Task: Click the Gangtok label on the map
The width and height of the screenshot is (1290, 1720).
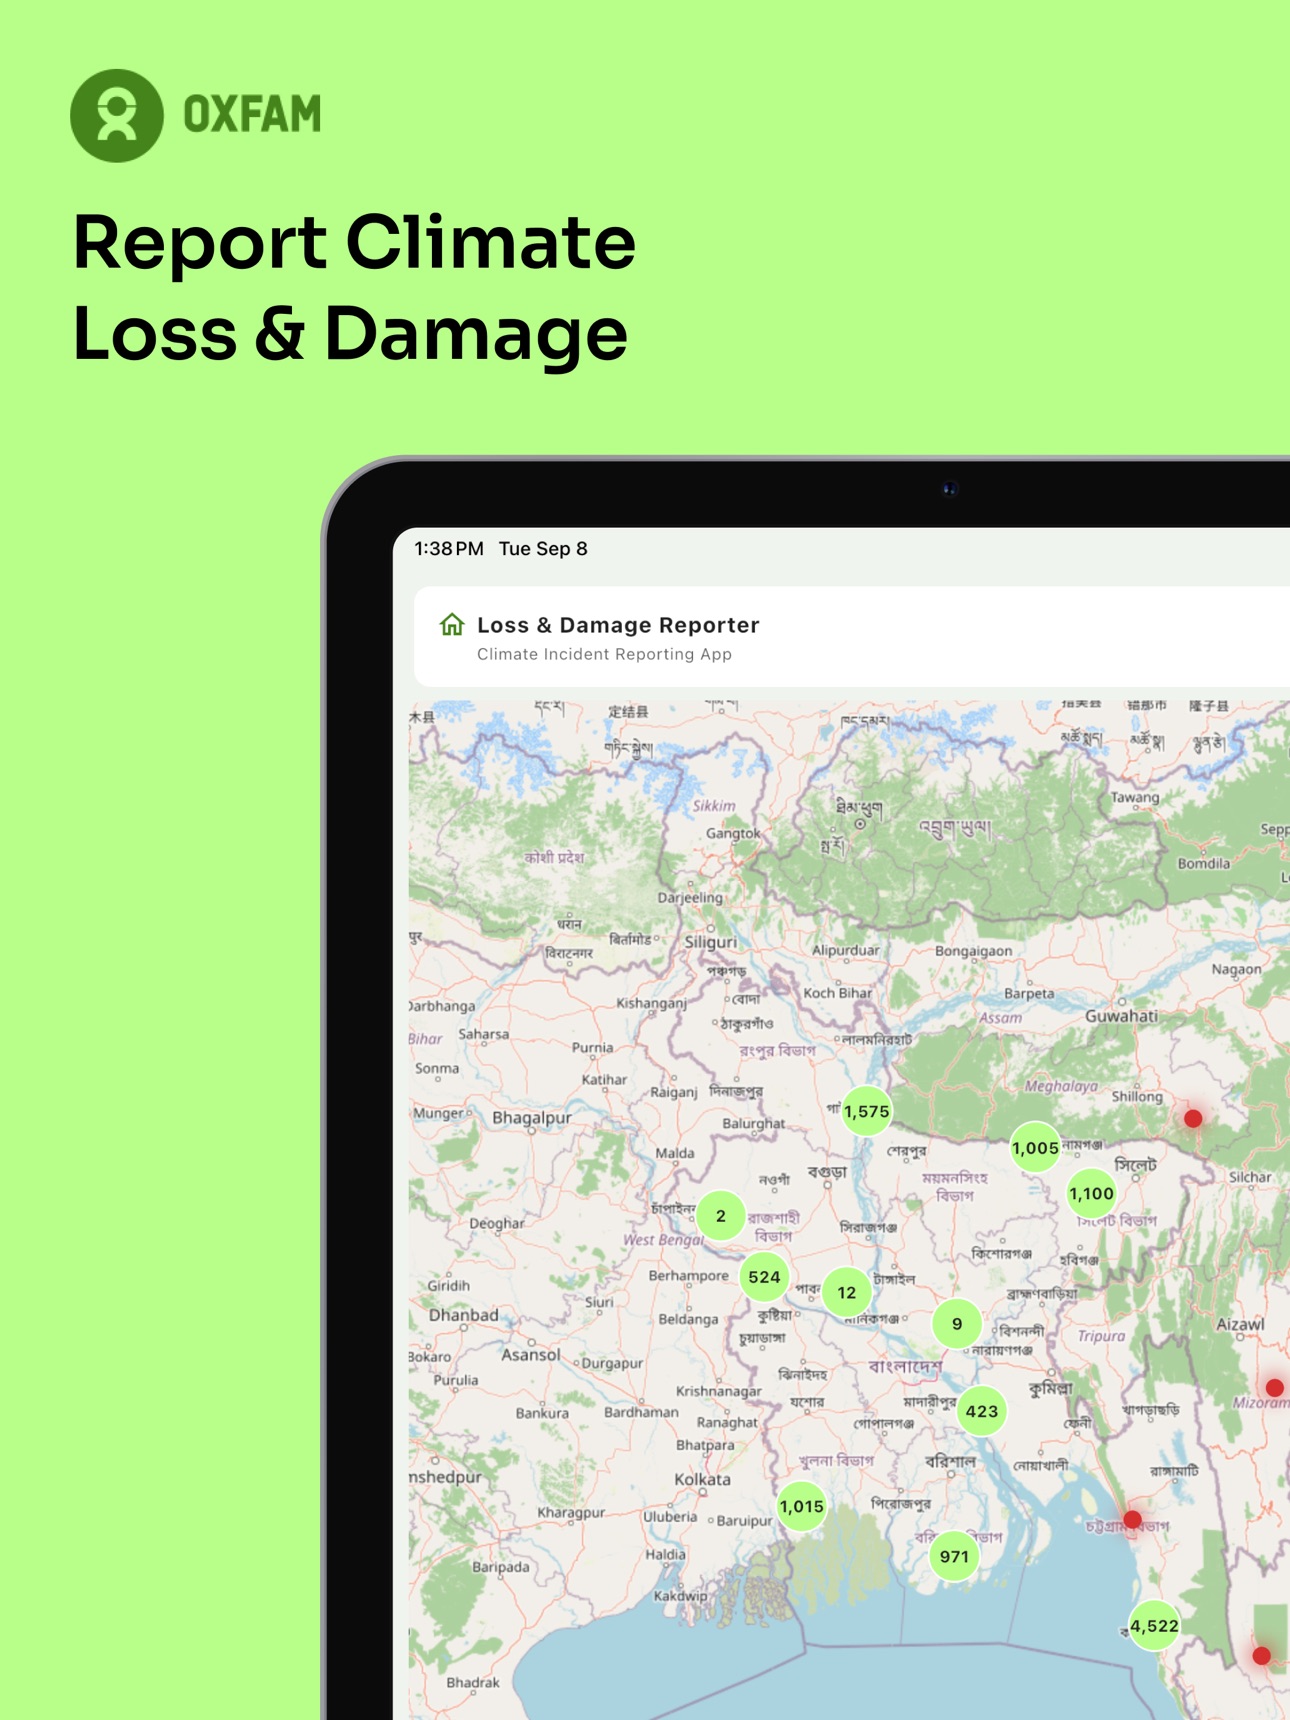Action: click(733, 833)
